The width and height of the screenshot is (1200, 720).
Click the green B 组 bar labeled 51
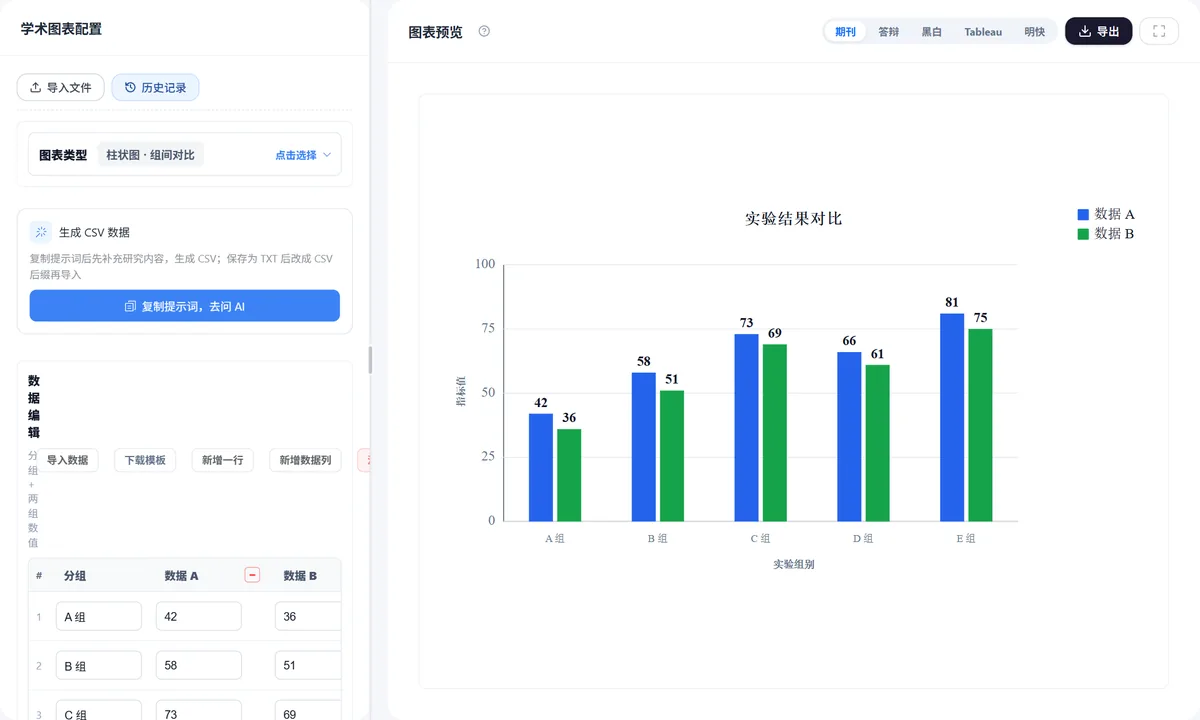pos(672,455)
